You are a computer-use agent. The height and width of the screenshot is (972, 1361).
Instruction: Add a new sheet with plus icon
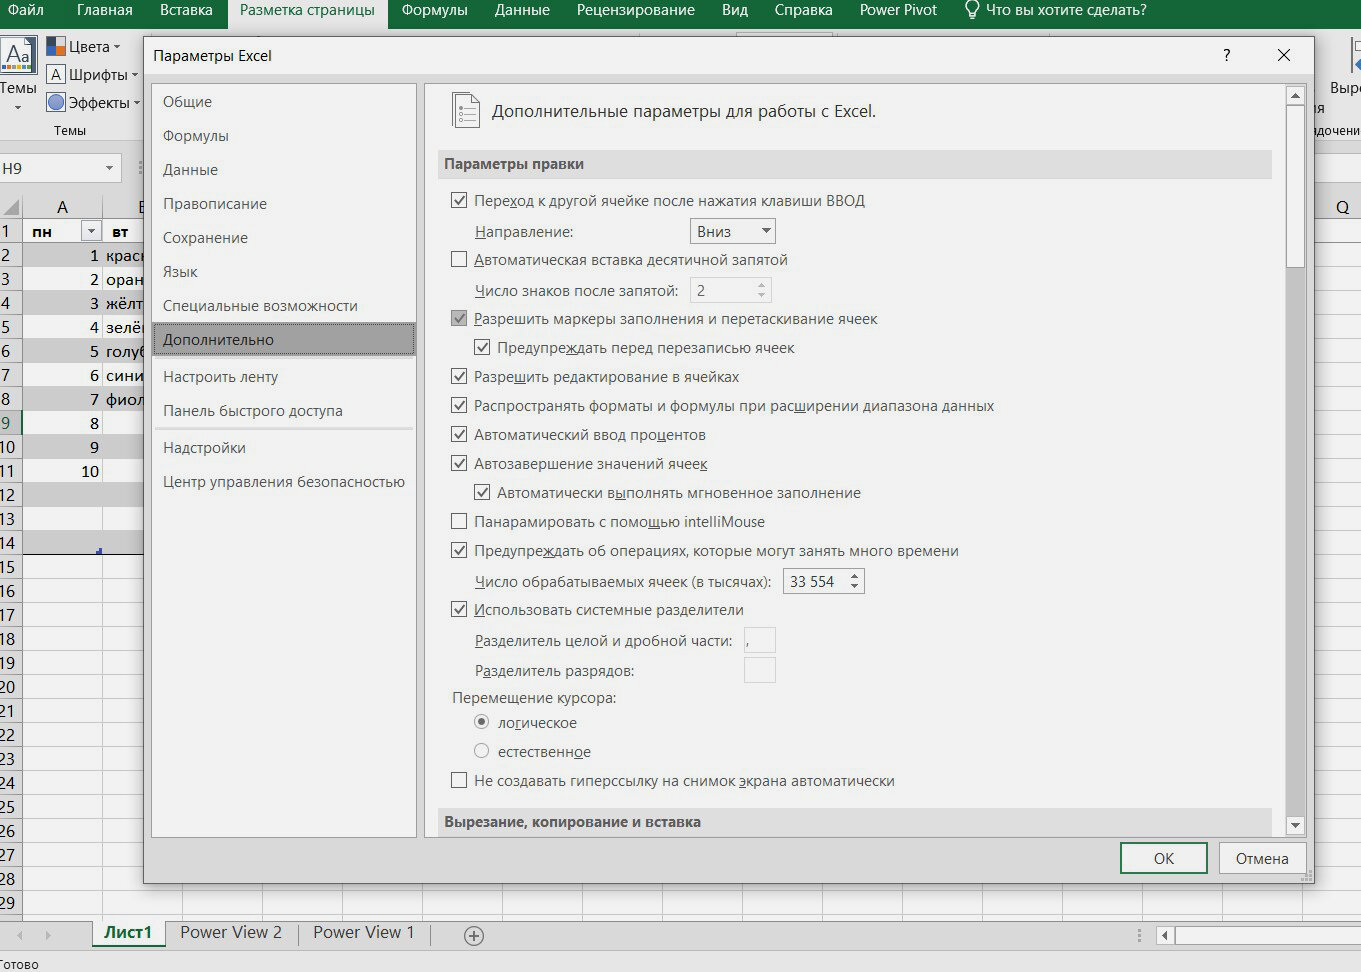[474, 936]
